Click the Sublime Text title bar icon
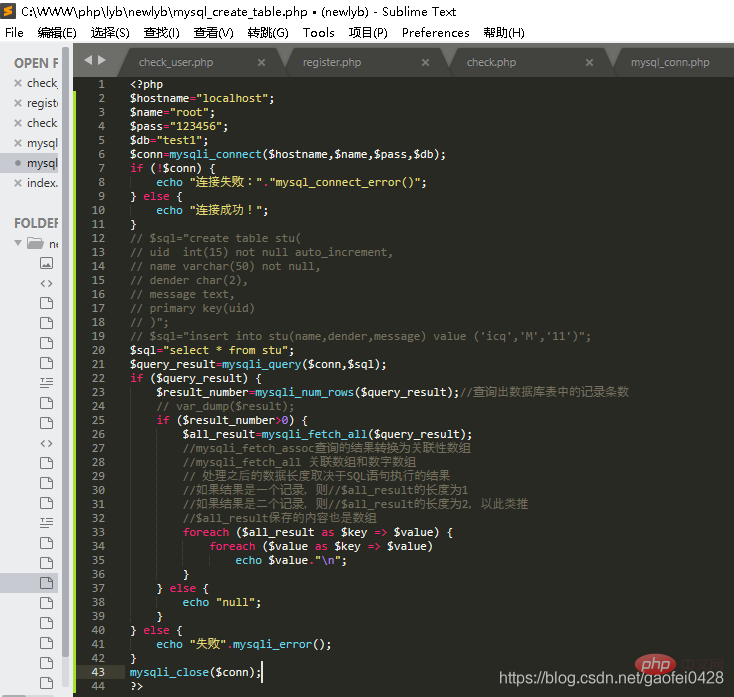This screenshot has width=734, height=697. pyautogui.click(x=8, y=11)
